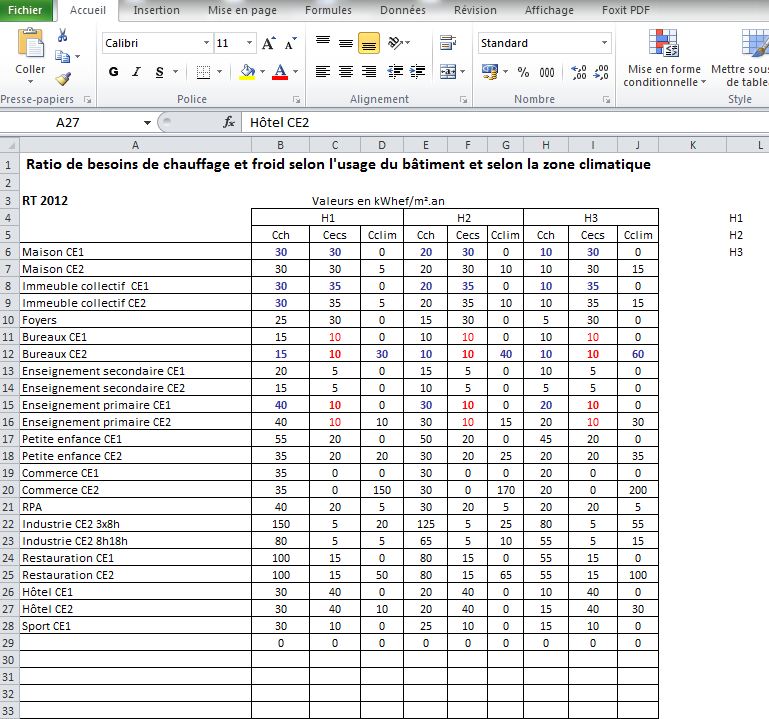Apply thousands separator 000 style
769x719 pixels.
(x=547, y=73)
